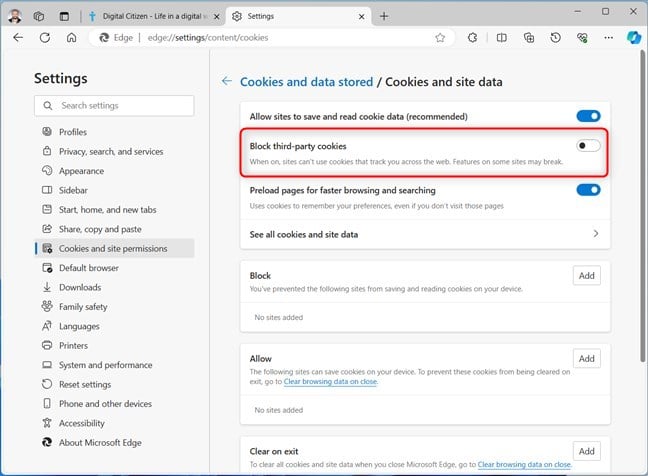This screenshot has width=648, height=476.
Task: Open Privacy, search, and services
Action: click(x=114, y=151)
